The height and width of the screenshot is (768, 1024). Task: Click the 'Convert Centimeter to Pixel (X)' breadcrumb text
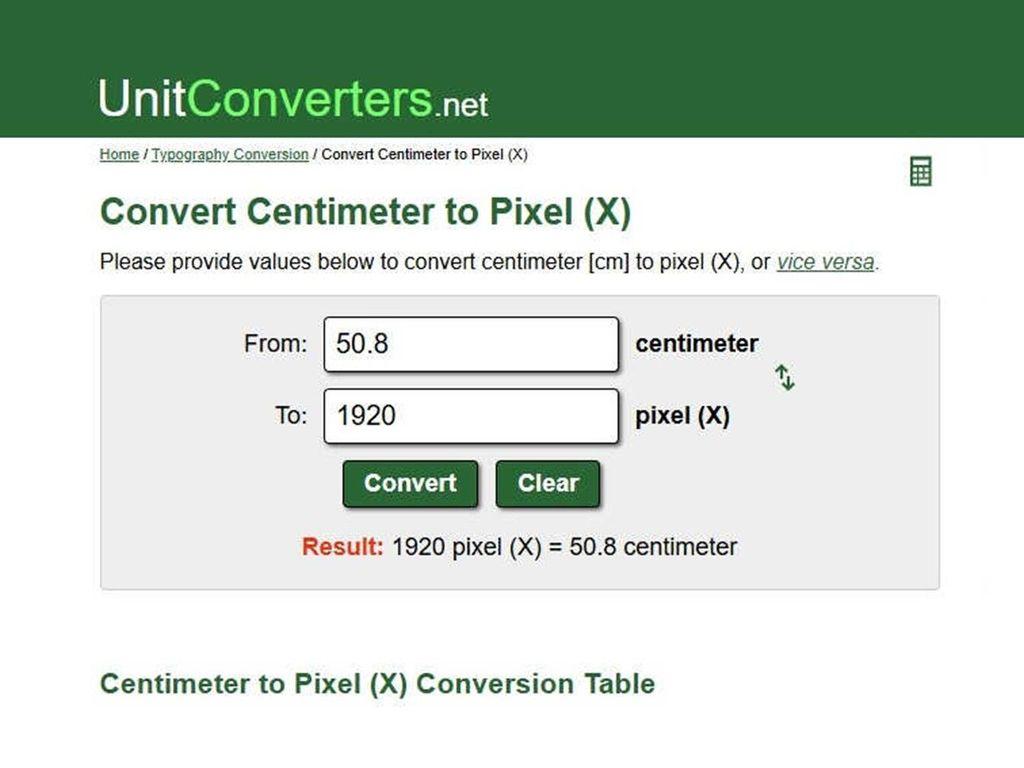pos(424,155)
